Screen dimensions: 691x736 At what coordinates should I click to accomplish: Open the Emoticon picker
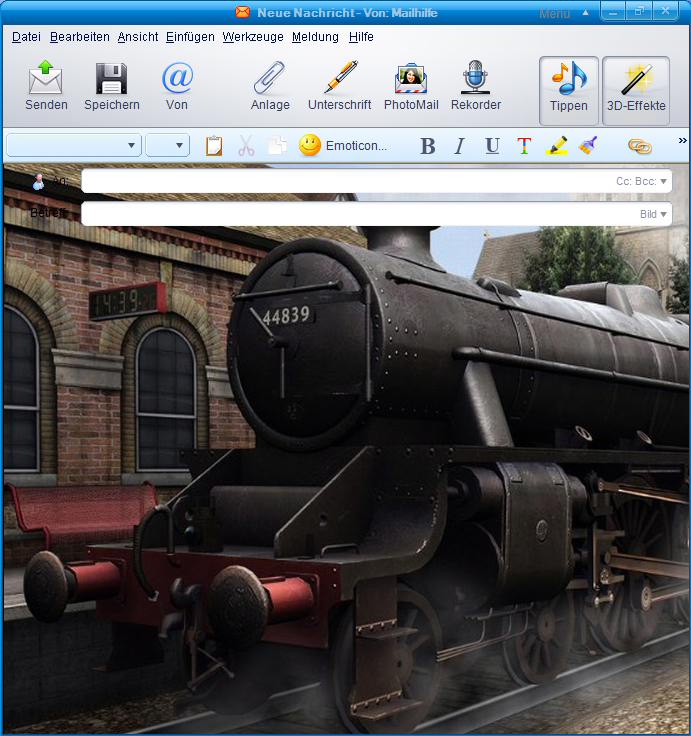(343, 146)
